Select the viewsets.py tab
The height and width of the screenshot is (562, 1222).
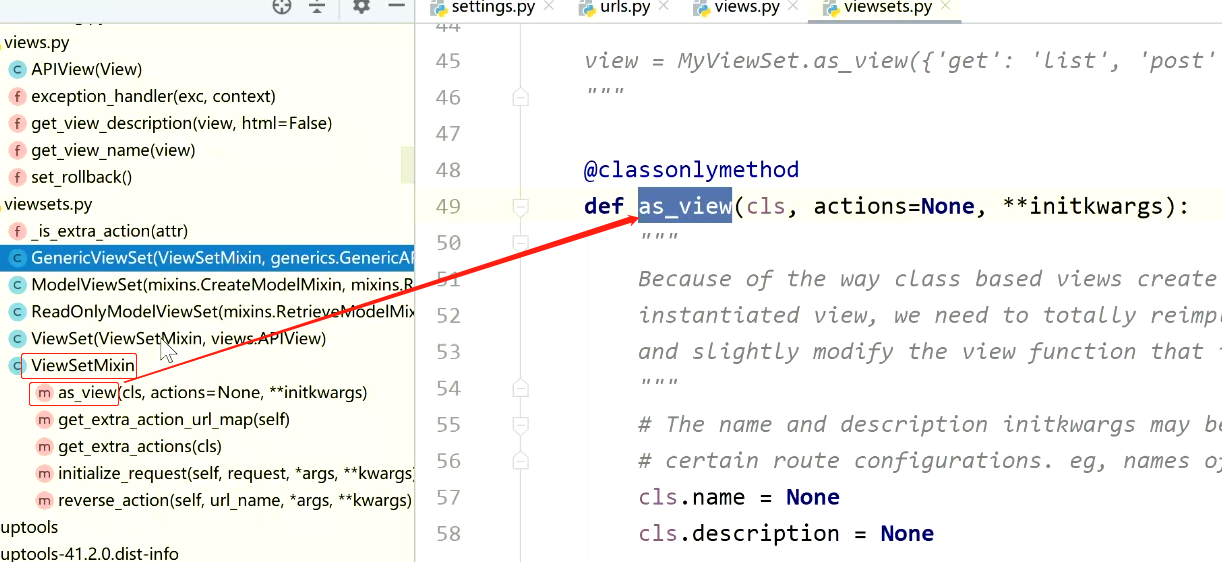click(888, 7)
